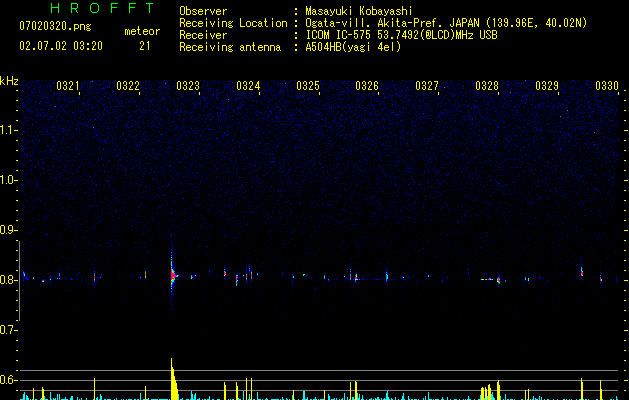
Task: Click the 0321 time marker
Action: (67, 85)
